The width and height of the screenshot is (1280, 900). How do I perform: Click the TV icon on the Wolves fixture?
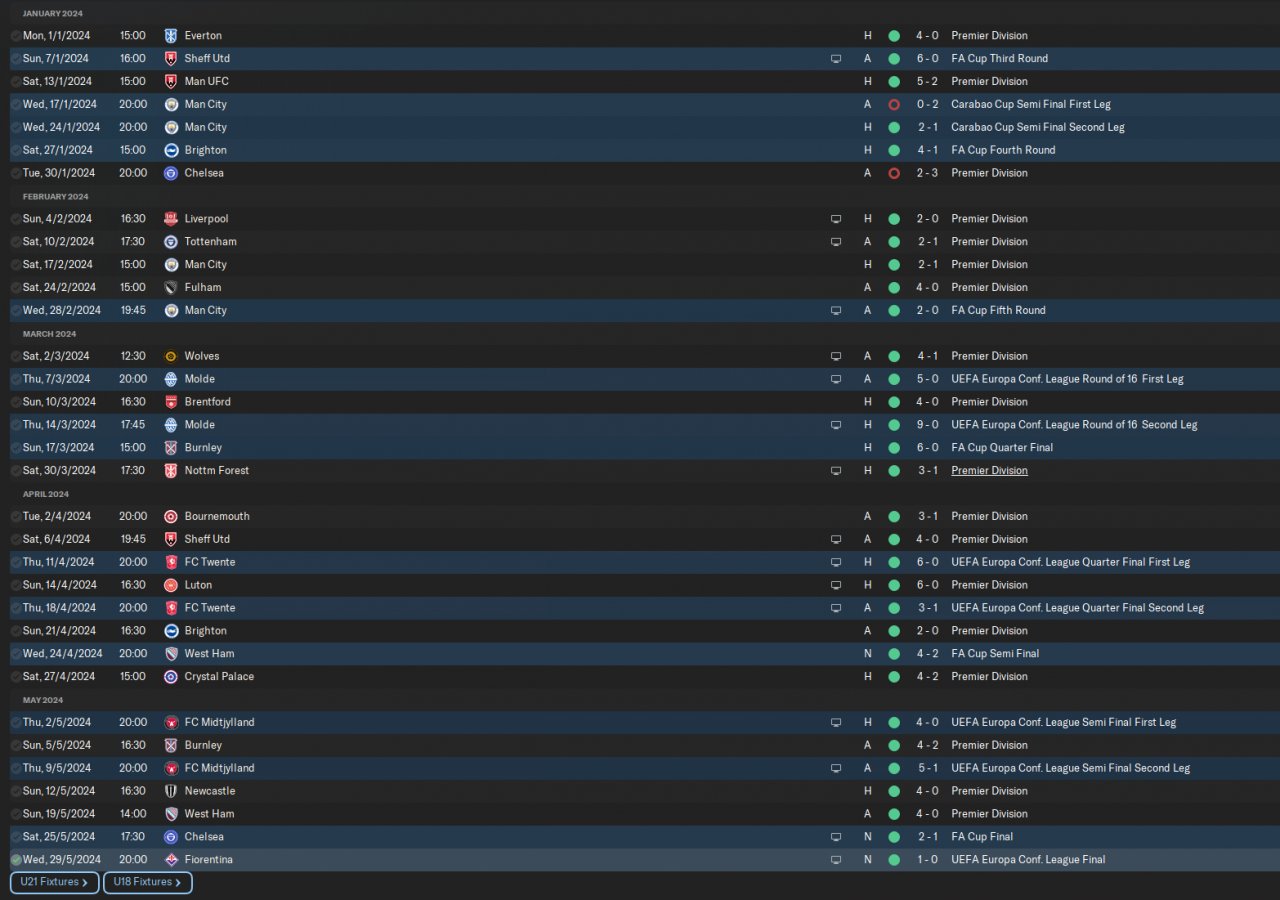836,356
